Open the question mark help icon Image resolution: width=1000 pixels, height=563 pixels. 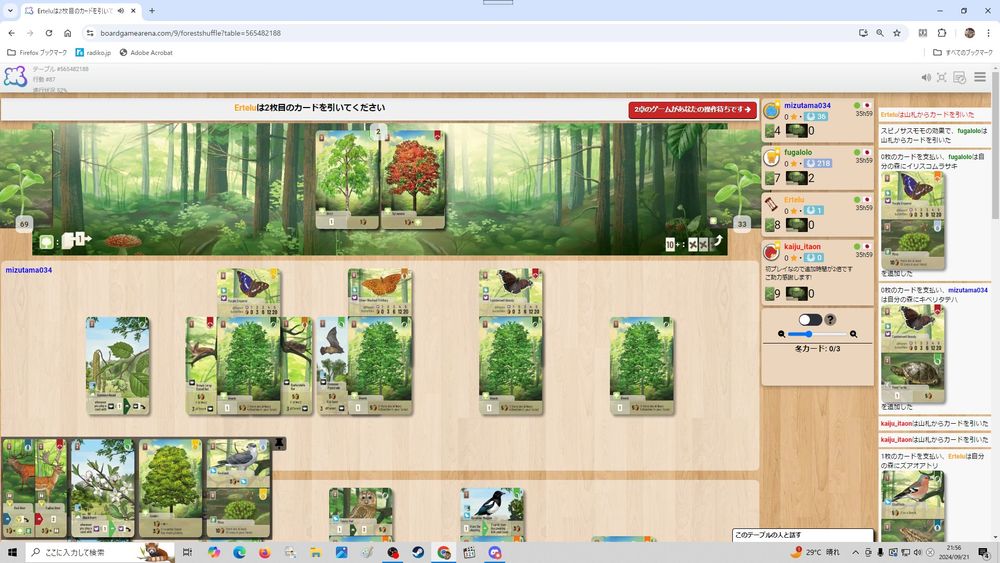coord(830,319)
